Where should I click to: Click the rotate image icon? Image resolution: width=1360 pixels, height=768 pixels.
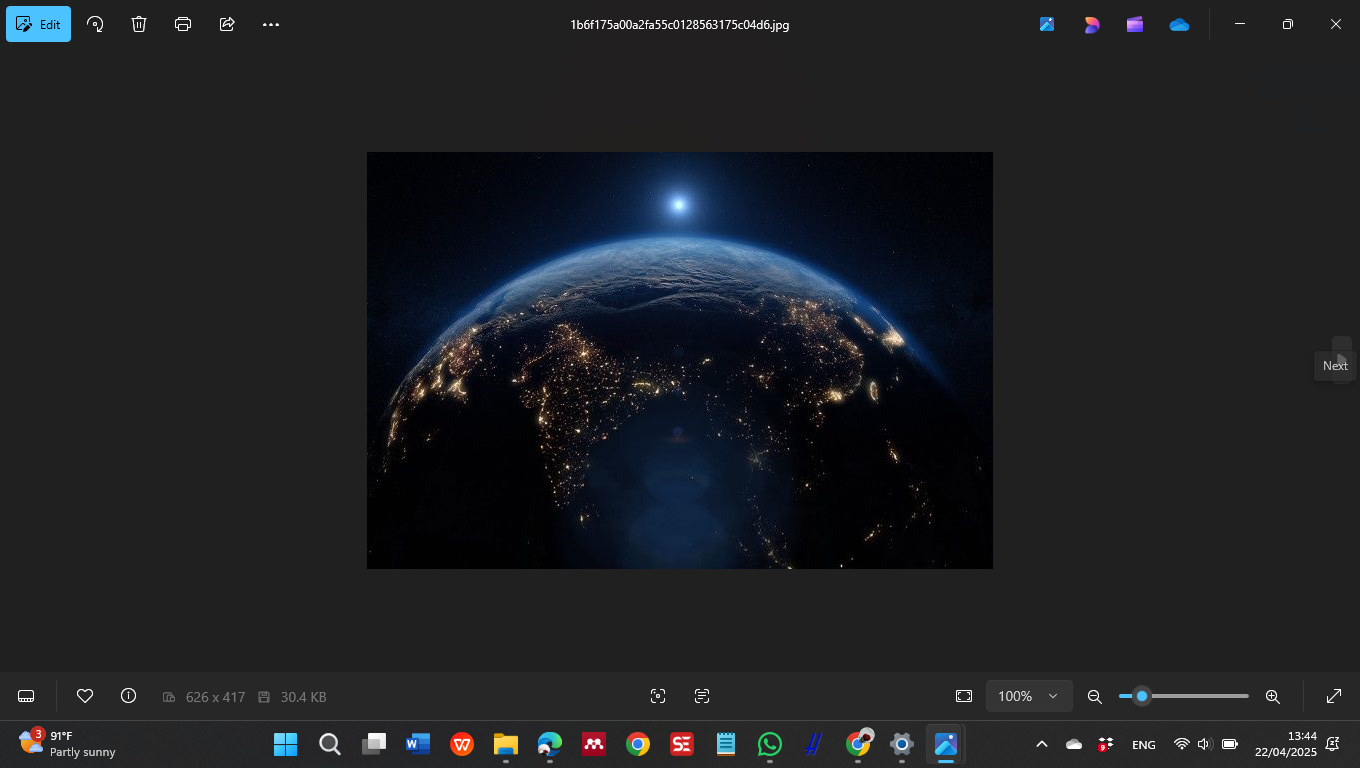[95, 24]
